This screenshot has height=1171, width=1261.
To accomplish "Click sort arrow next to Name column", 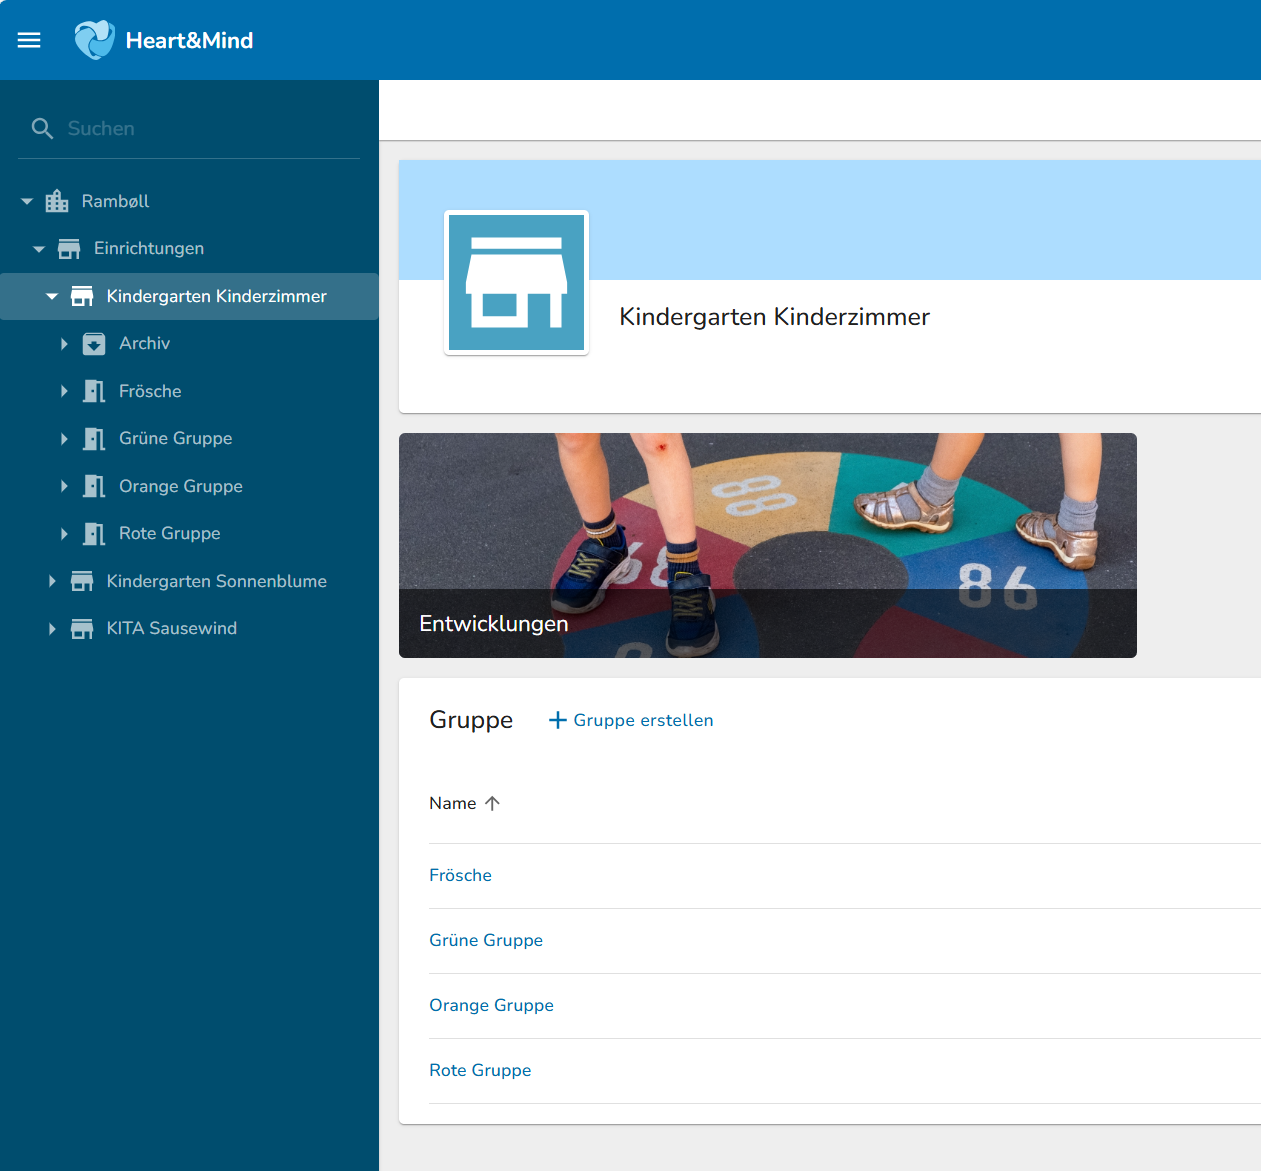I will tap(492, 803).
